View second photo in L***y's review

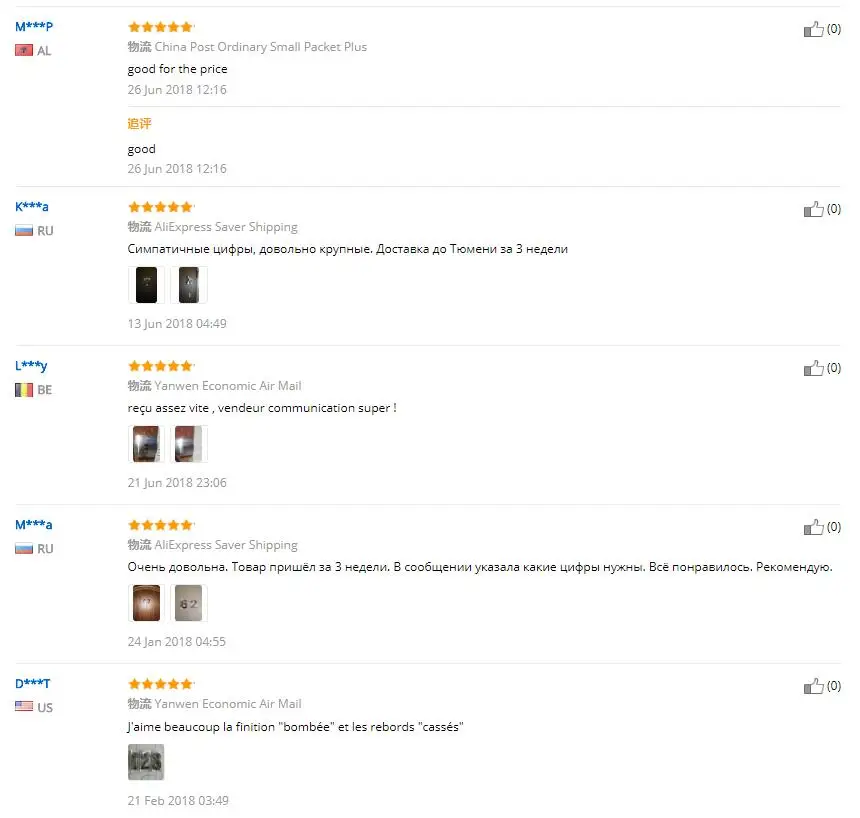pyautogui.click(x=189, y=444)
